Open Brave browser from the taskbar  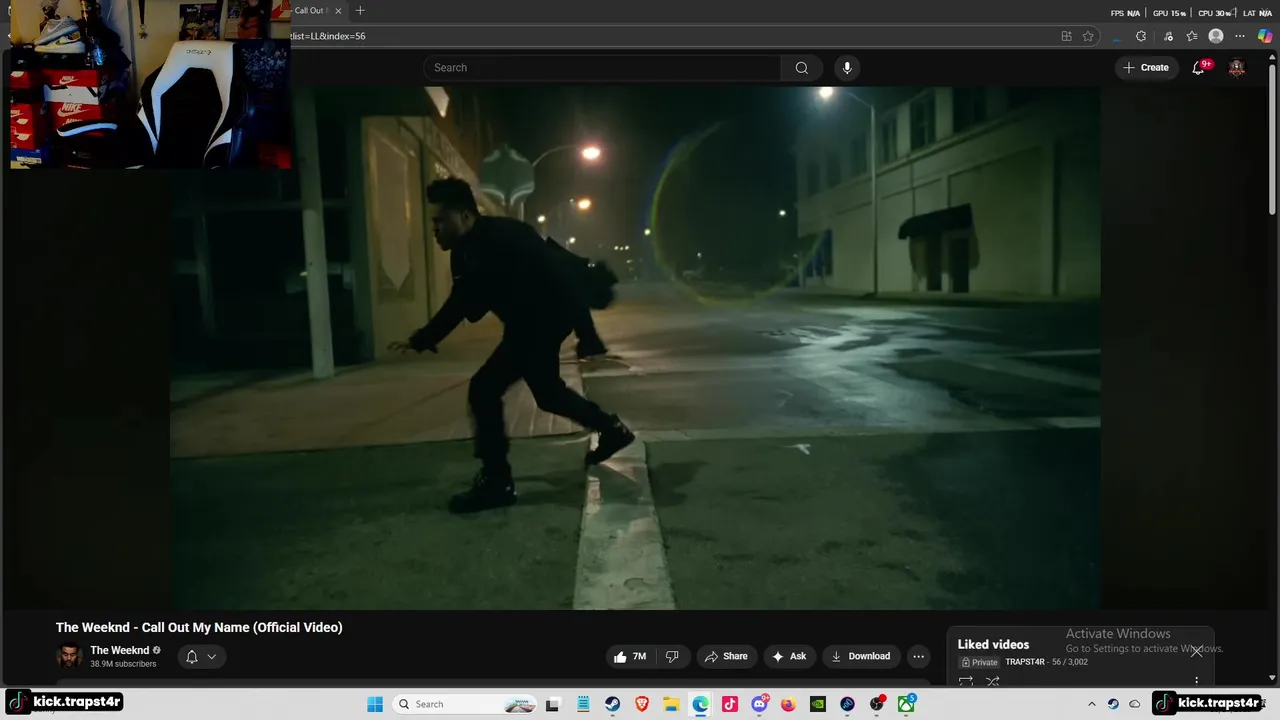click(642, 704)
